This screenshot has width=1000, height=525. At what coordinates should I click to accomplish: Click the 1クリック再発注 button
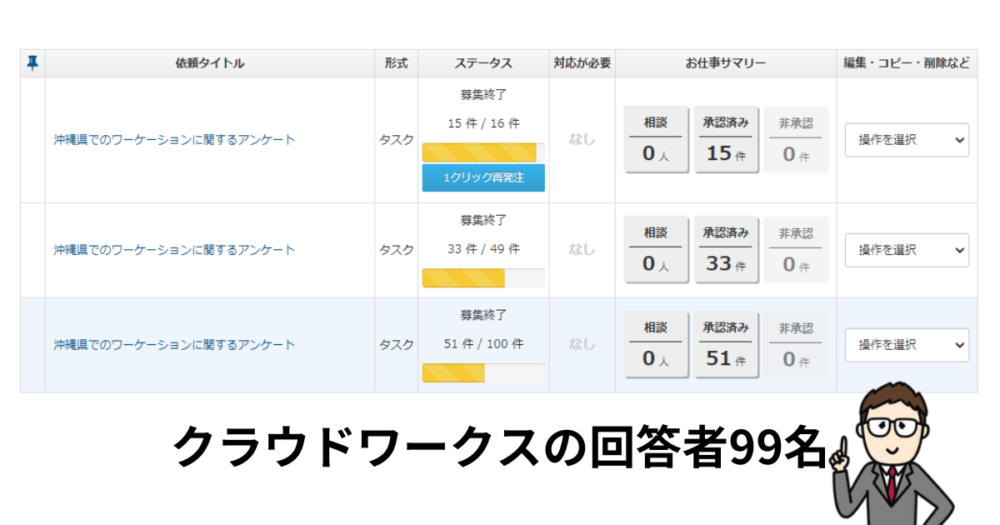click(483, 178)
